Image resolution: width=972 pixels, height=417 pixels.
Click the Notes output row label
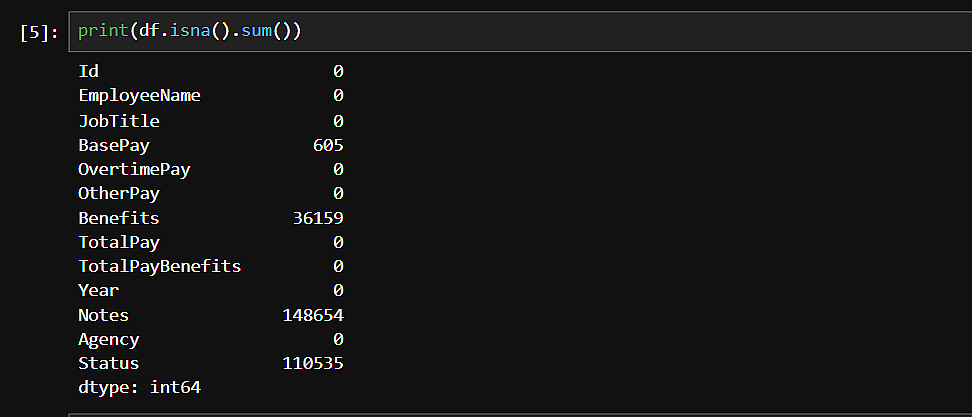(x=103, y=315)
